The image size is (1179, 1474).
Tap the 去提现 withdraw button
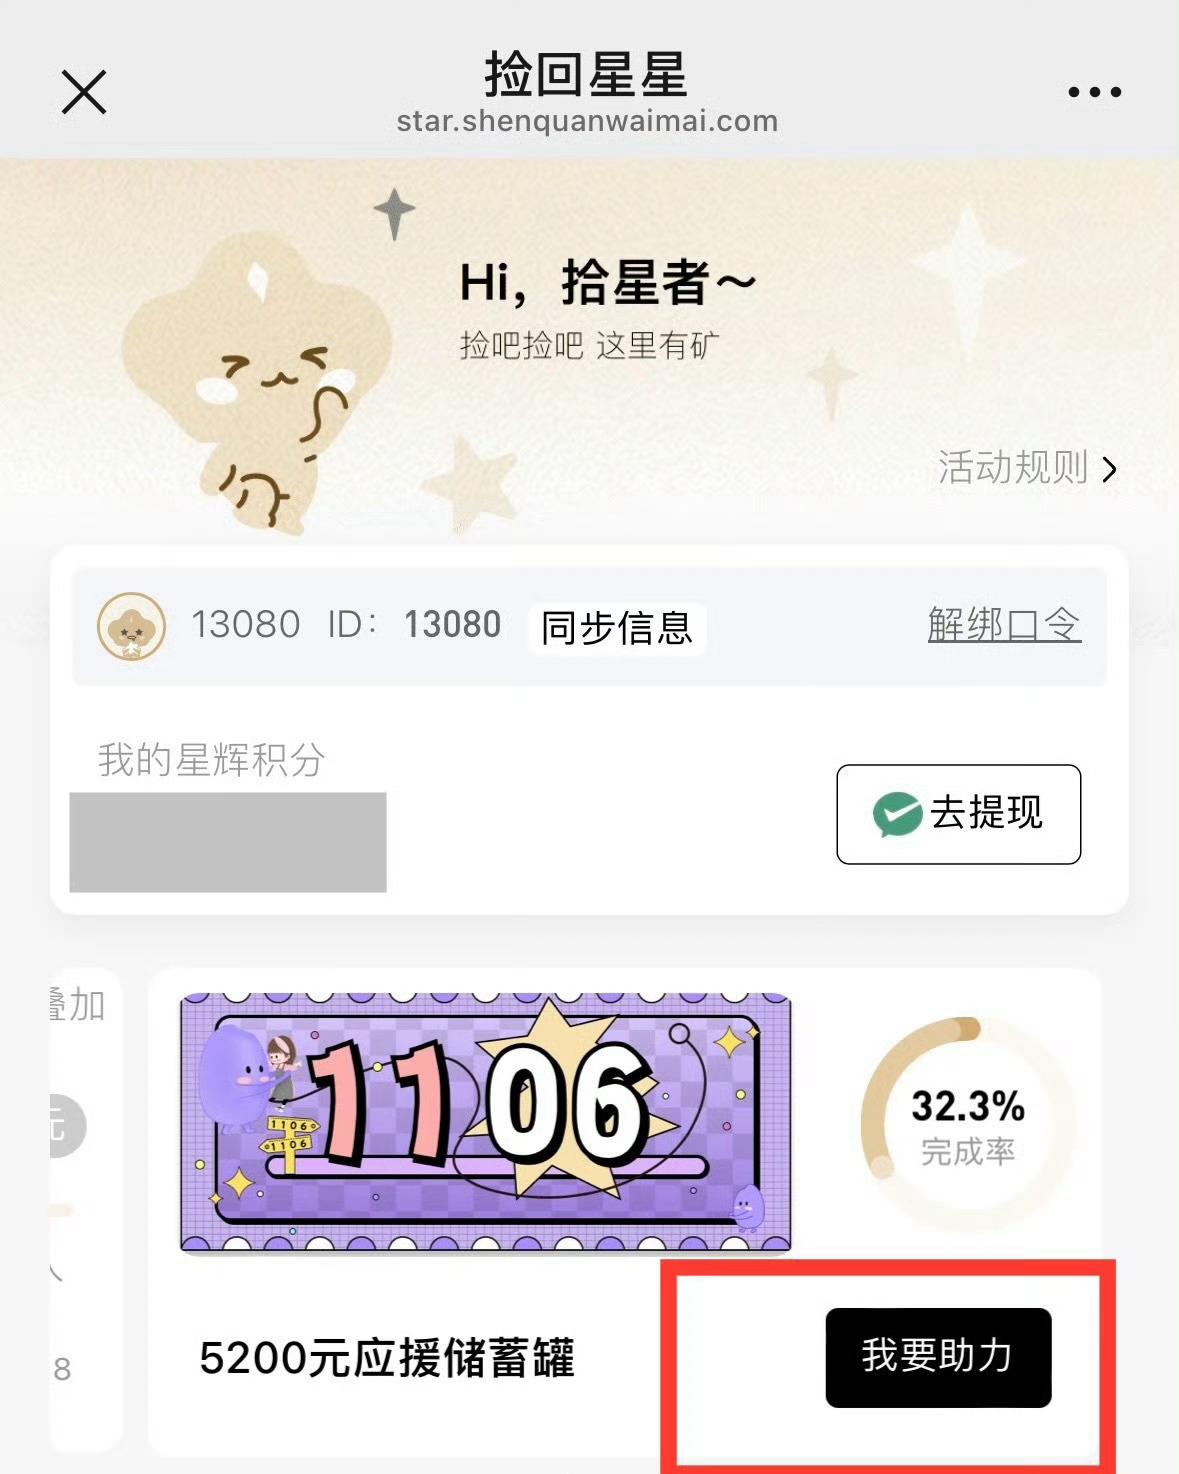tap(958, 814)
